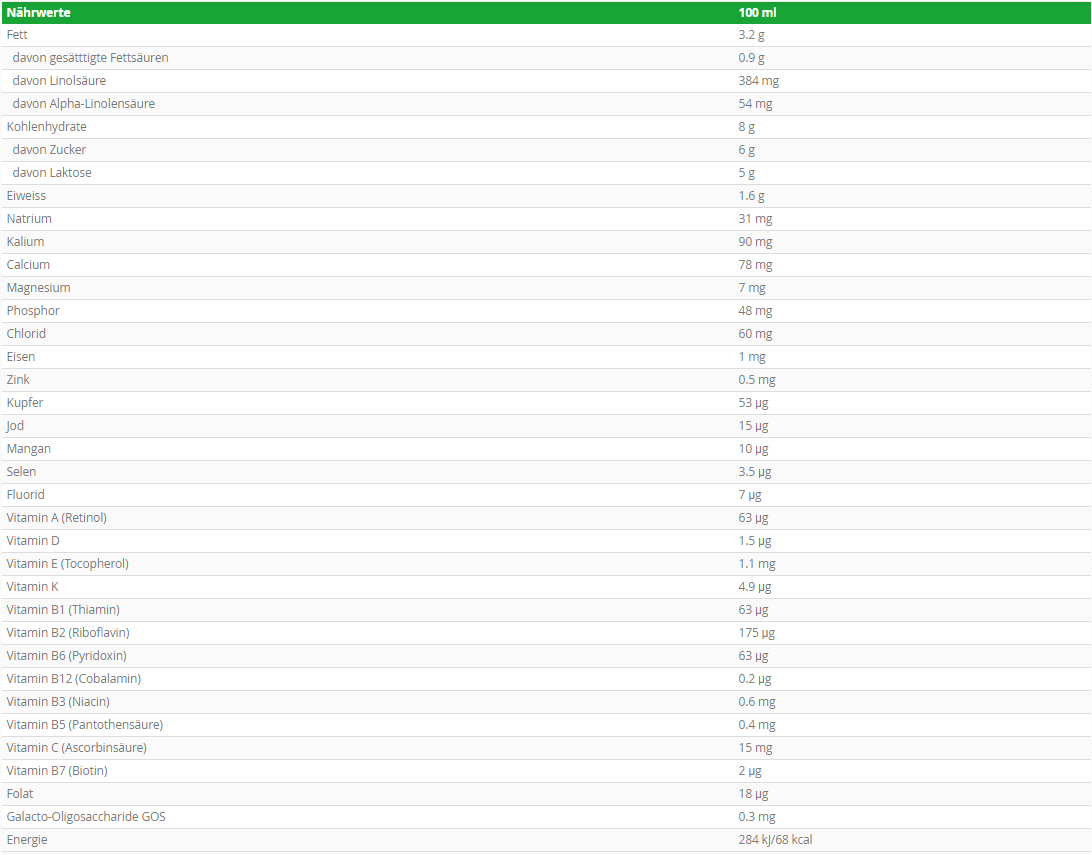Click the Nährwerte table header

click(x=39, y=13)
